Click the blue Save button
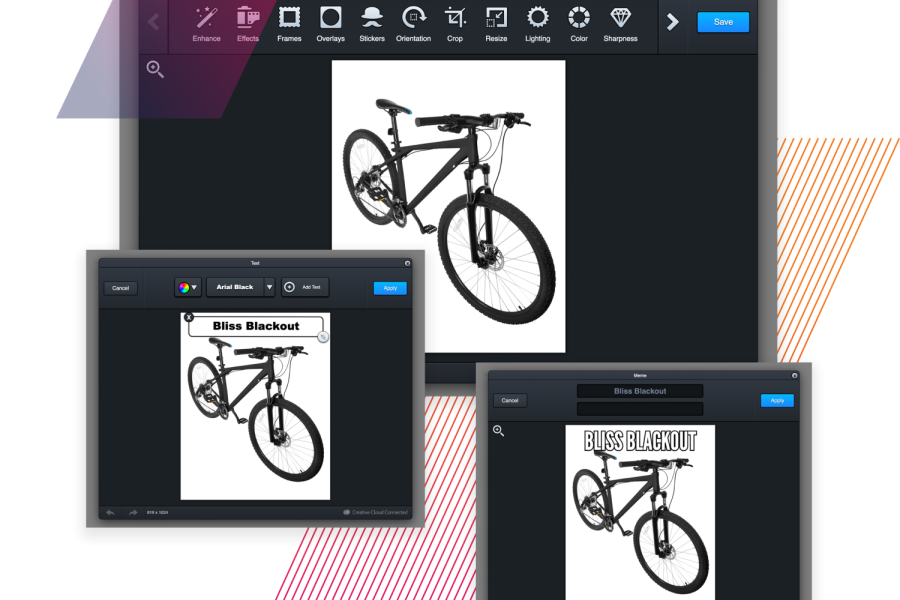Viewport: 900px width, 600px height. pos(723,22)
